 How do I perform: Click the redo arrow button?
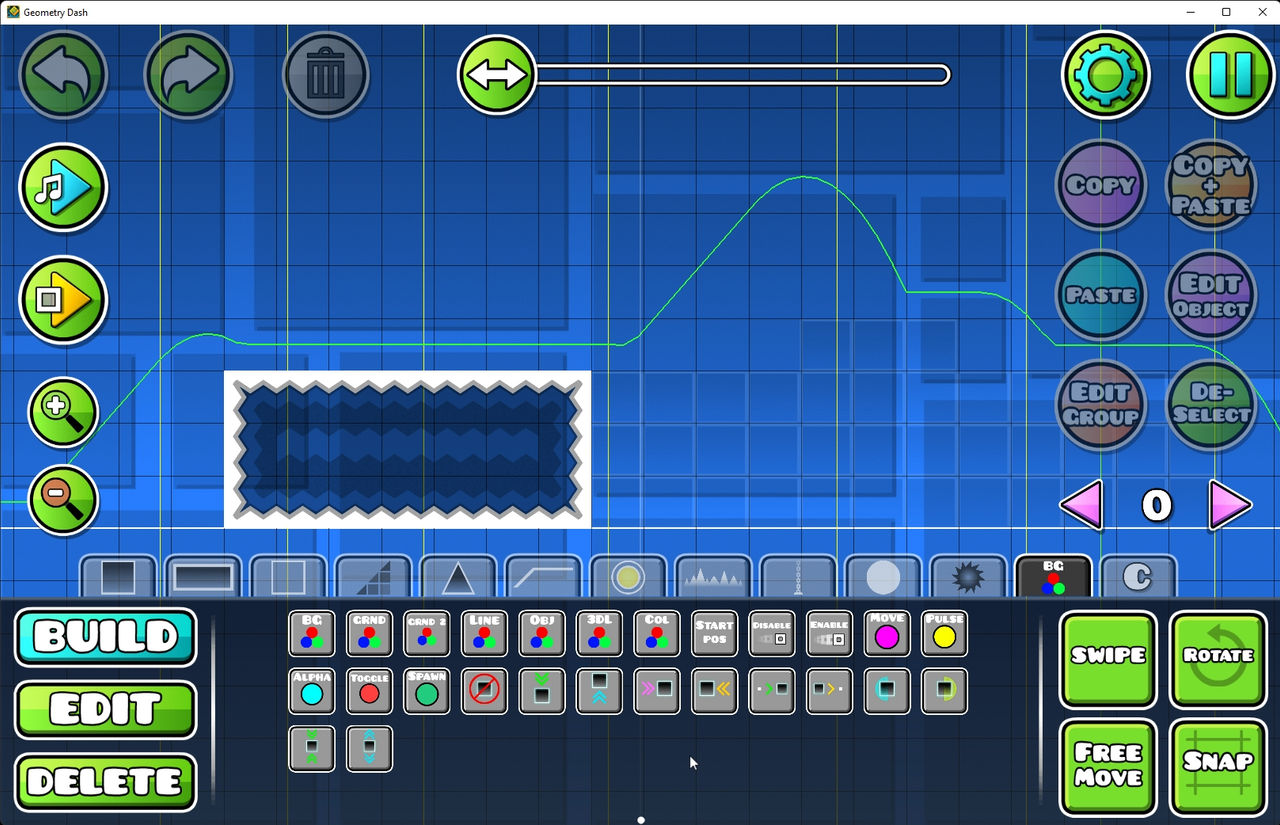(188, 75)
